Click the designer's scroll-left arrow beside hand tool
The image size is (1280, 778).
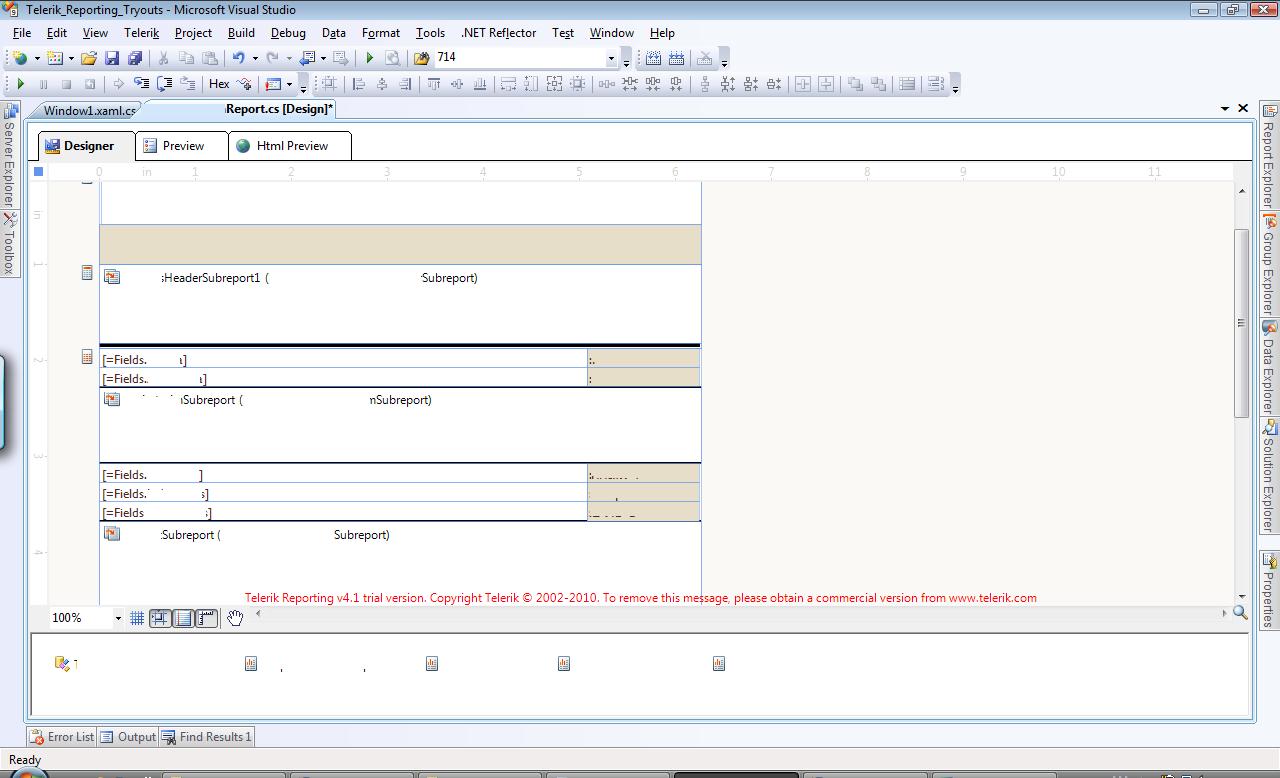[x=258, y=613]
